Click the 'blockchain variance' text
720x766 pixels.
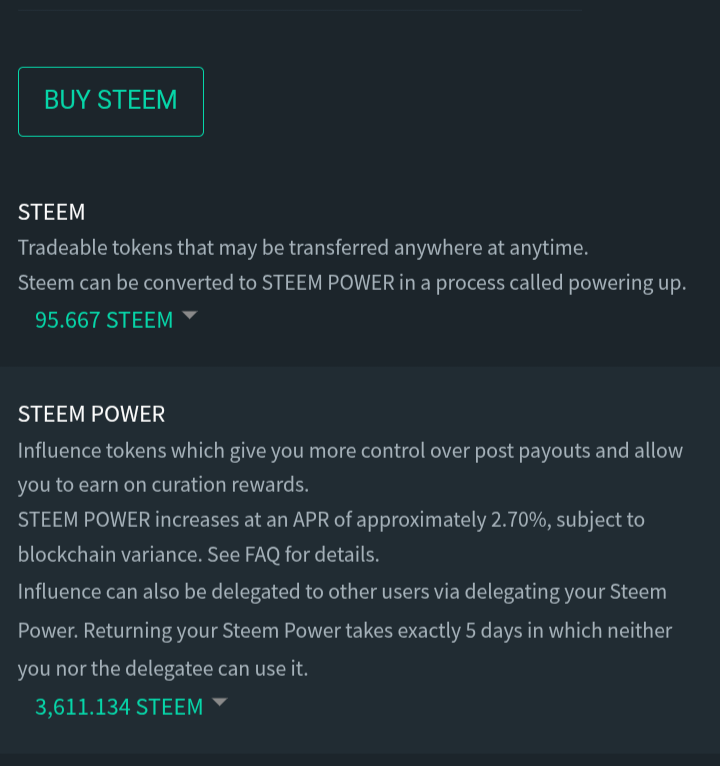click(109, 554)
